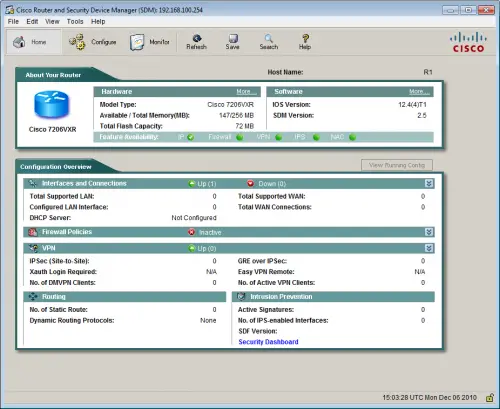Click the Active Signatures label
500x409 pixels.
(x=266, y=310)
